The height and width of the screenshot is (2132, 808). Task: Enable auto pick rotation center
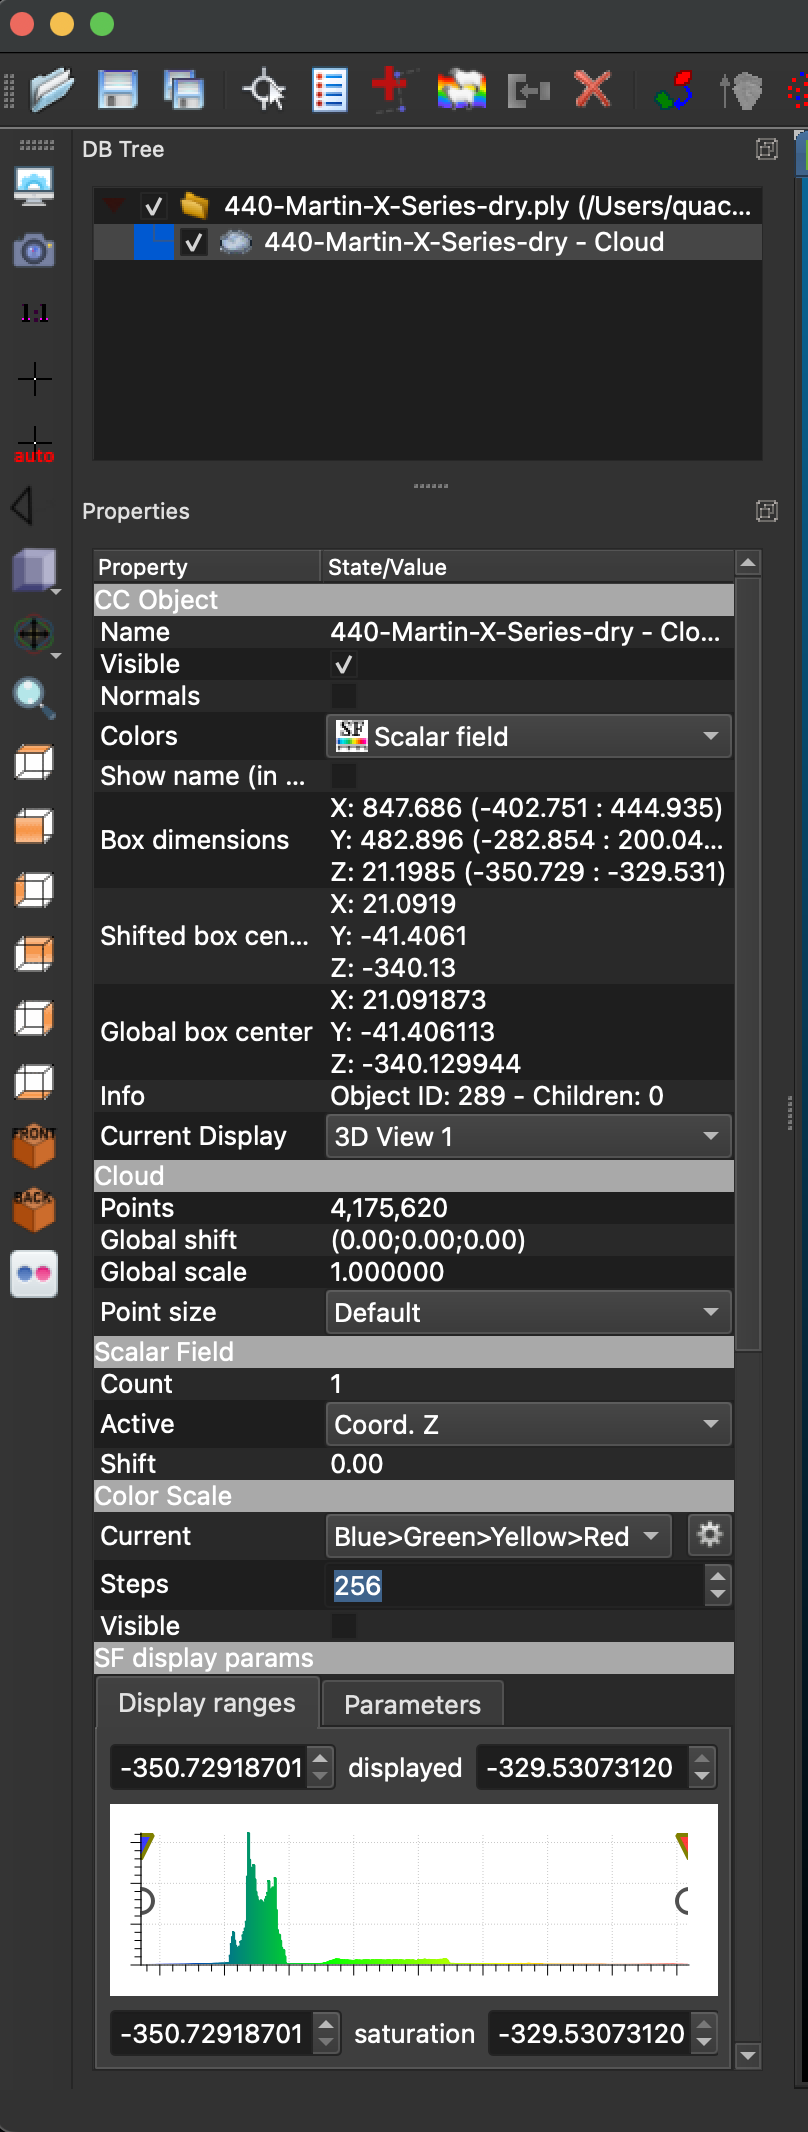34,444
